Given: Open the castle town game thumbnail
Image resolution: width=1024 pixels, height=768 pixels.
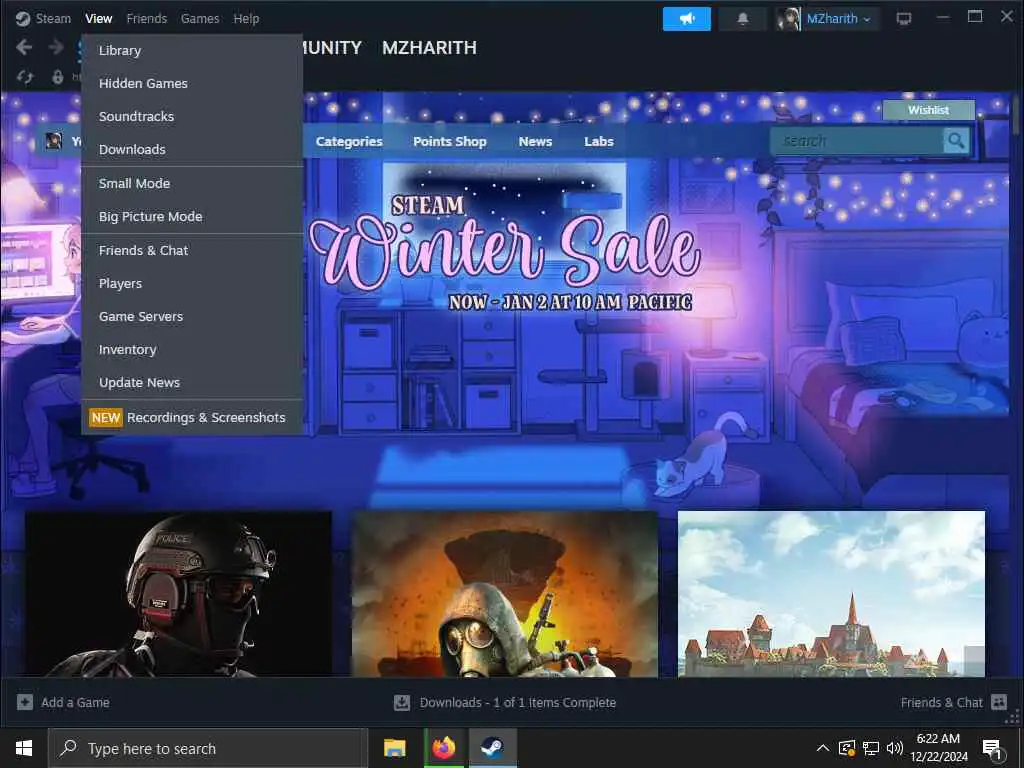Looking at the screenshot, I should (831, 594).
